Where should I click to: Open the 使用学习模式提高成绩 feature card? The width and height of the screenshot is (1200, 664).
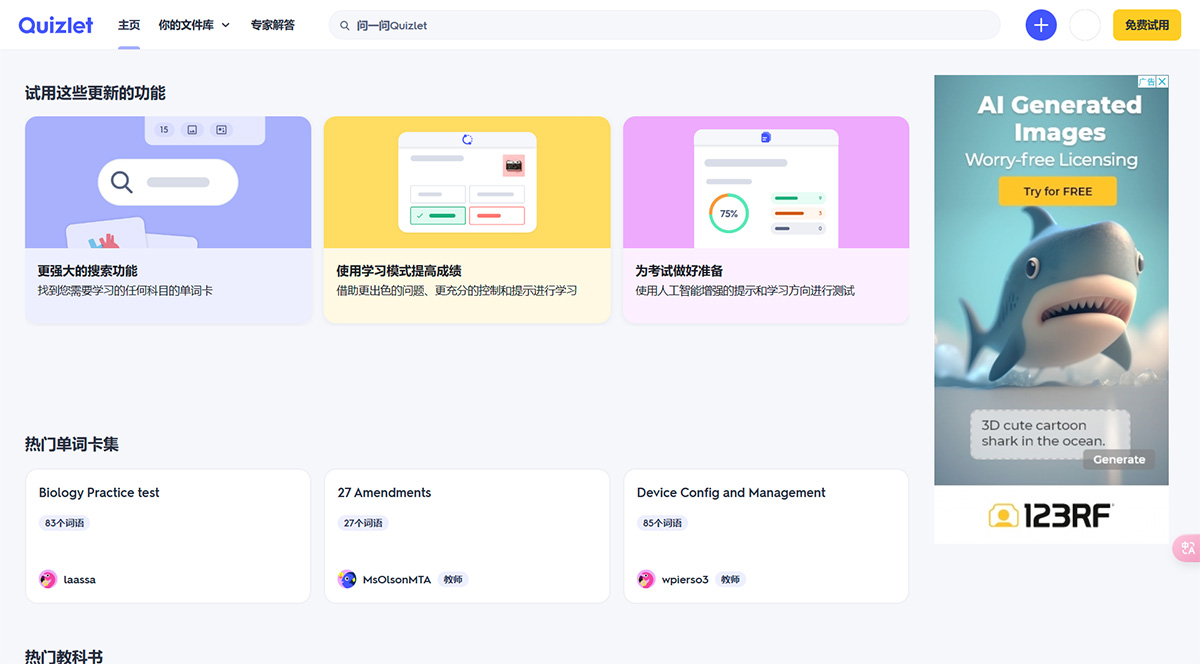tap(466, 220)
